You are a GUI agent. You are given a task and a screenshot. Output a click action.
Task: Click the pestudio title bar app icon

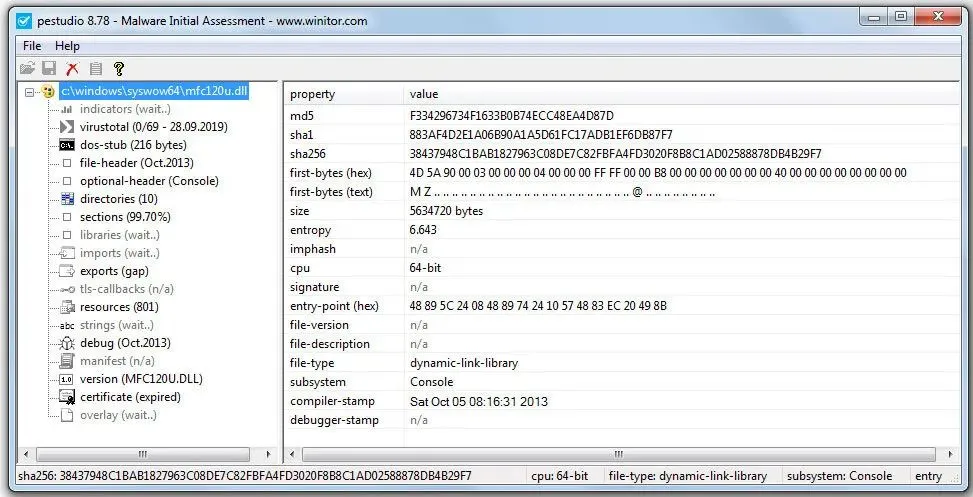coord(24,21)
